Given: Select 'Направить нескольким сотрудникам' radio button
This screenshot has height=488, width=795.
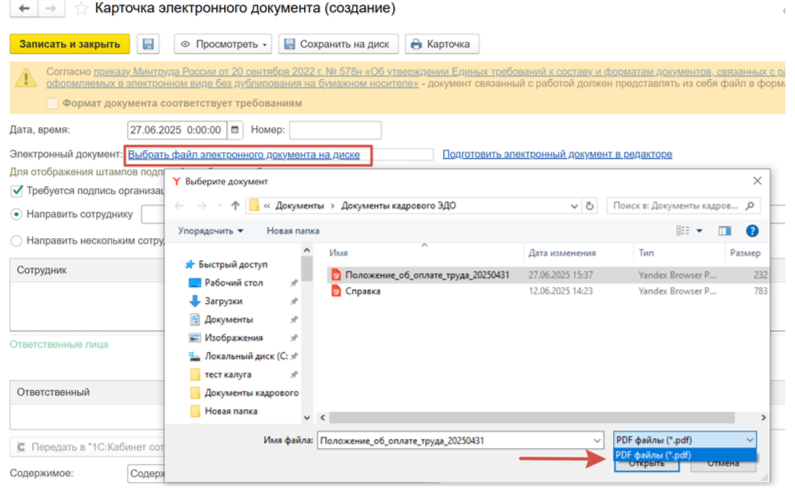Looking at the screenshot, I should (16, 241).
